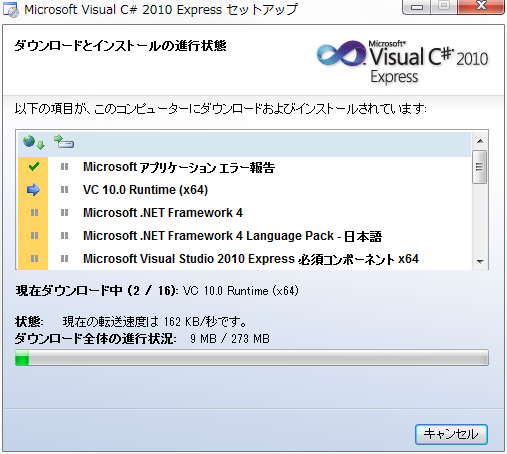Click green checkmark beside Microsoft アプリケーション エラー報告

point(34,166)
